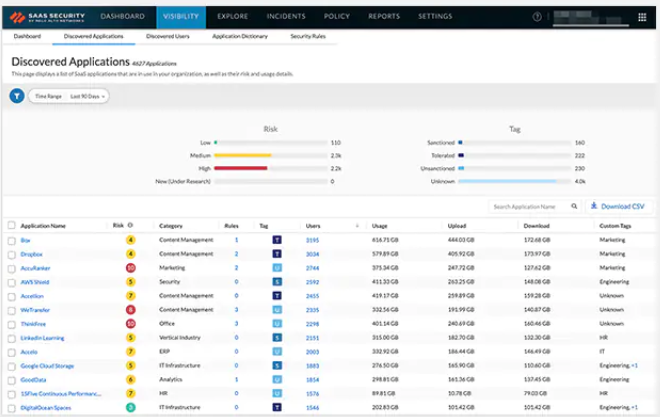Open the Explore top navigation item
The image size is (660, 417).
(x=232, y=16)
